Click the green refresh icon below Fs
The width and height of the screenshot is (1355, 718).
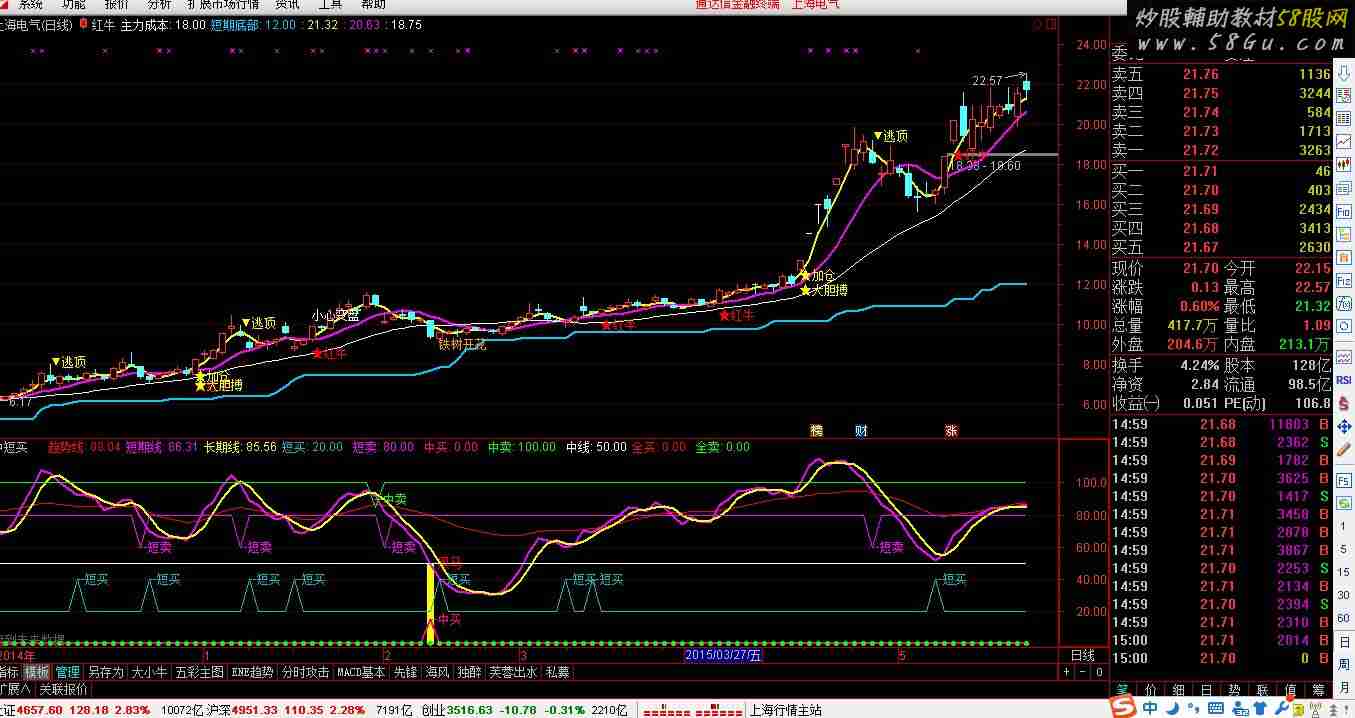[1343, 504]
